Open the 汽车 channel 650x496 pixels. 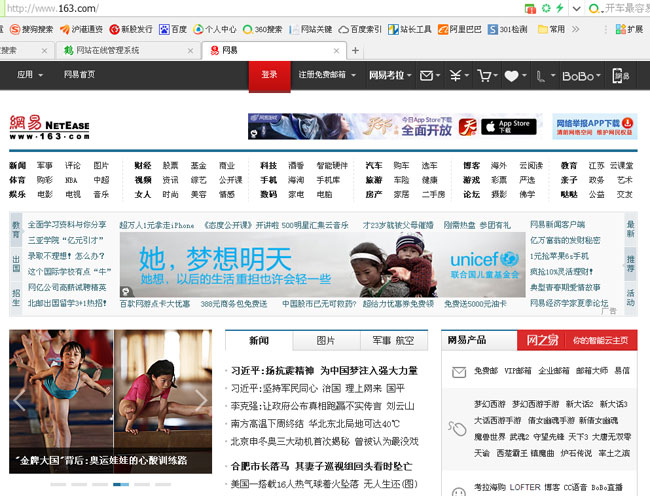point(374,166)
